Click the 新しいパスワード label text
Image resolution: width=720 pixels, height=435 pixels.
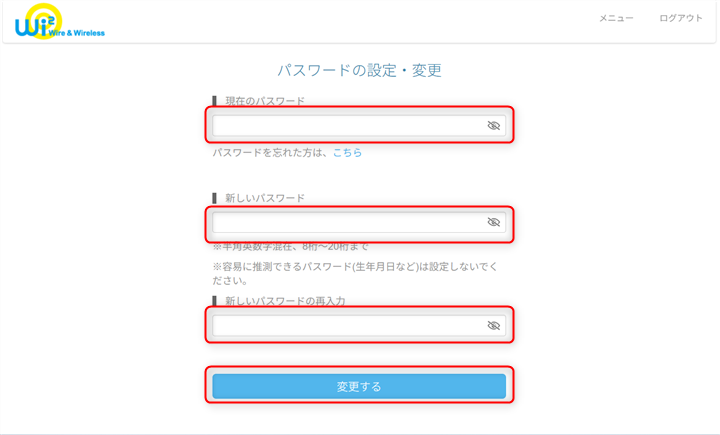pyautogui.click(x=265, y=198)
